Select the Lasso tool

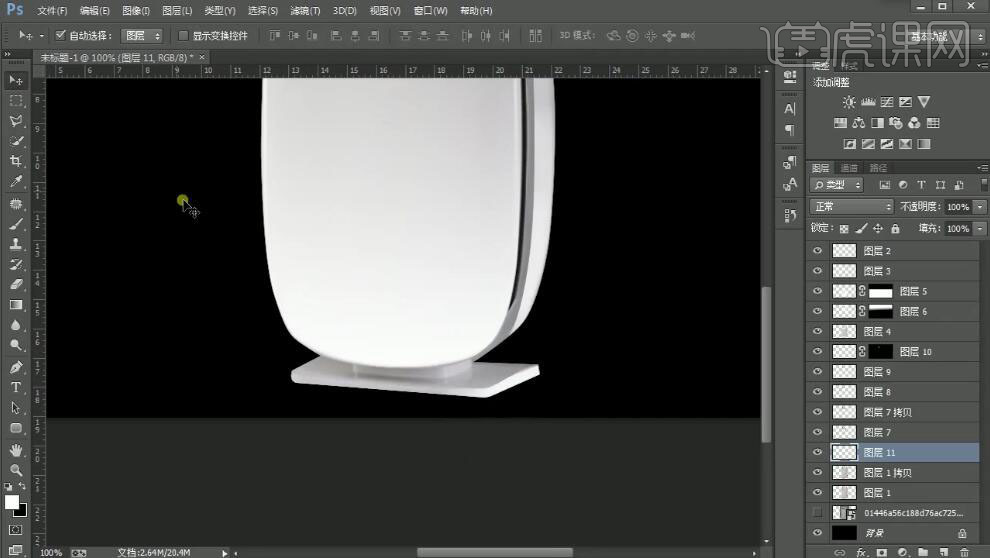16,121
